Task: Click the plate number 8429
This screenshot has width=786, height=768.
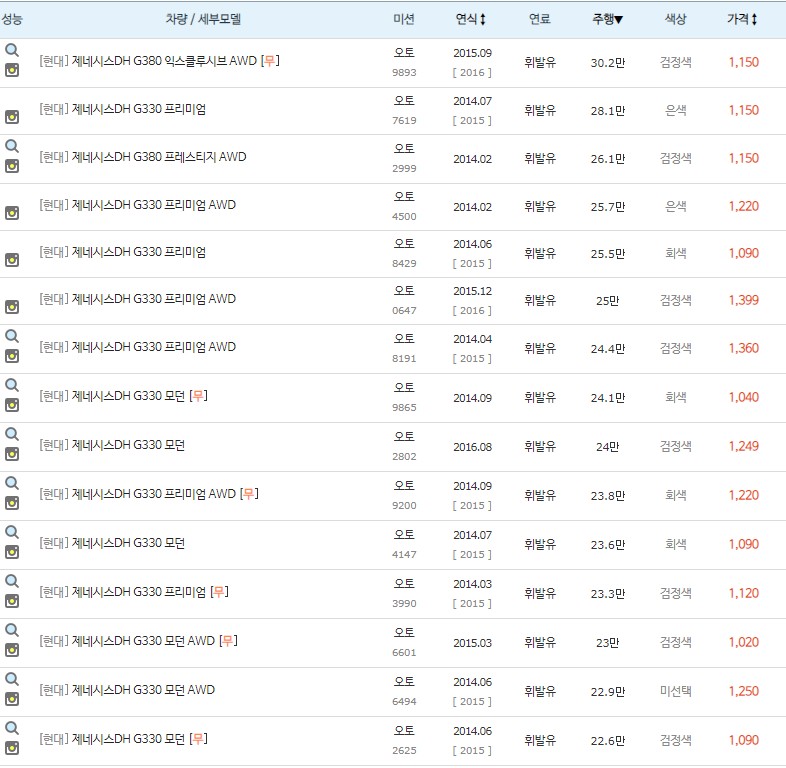Action: click(x=404, y=263)
